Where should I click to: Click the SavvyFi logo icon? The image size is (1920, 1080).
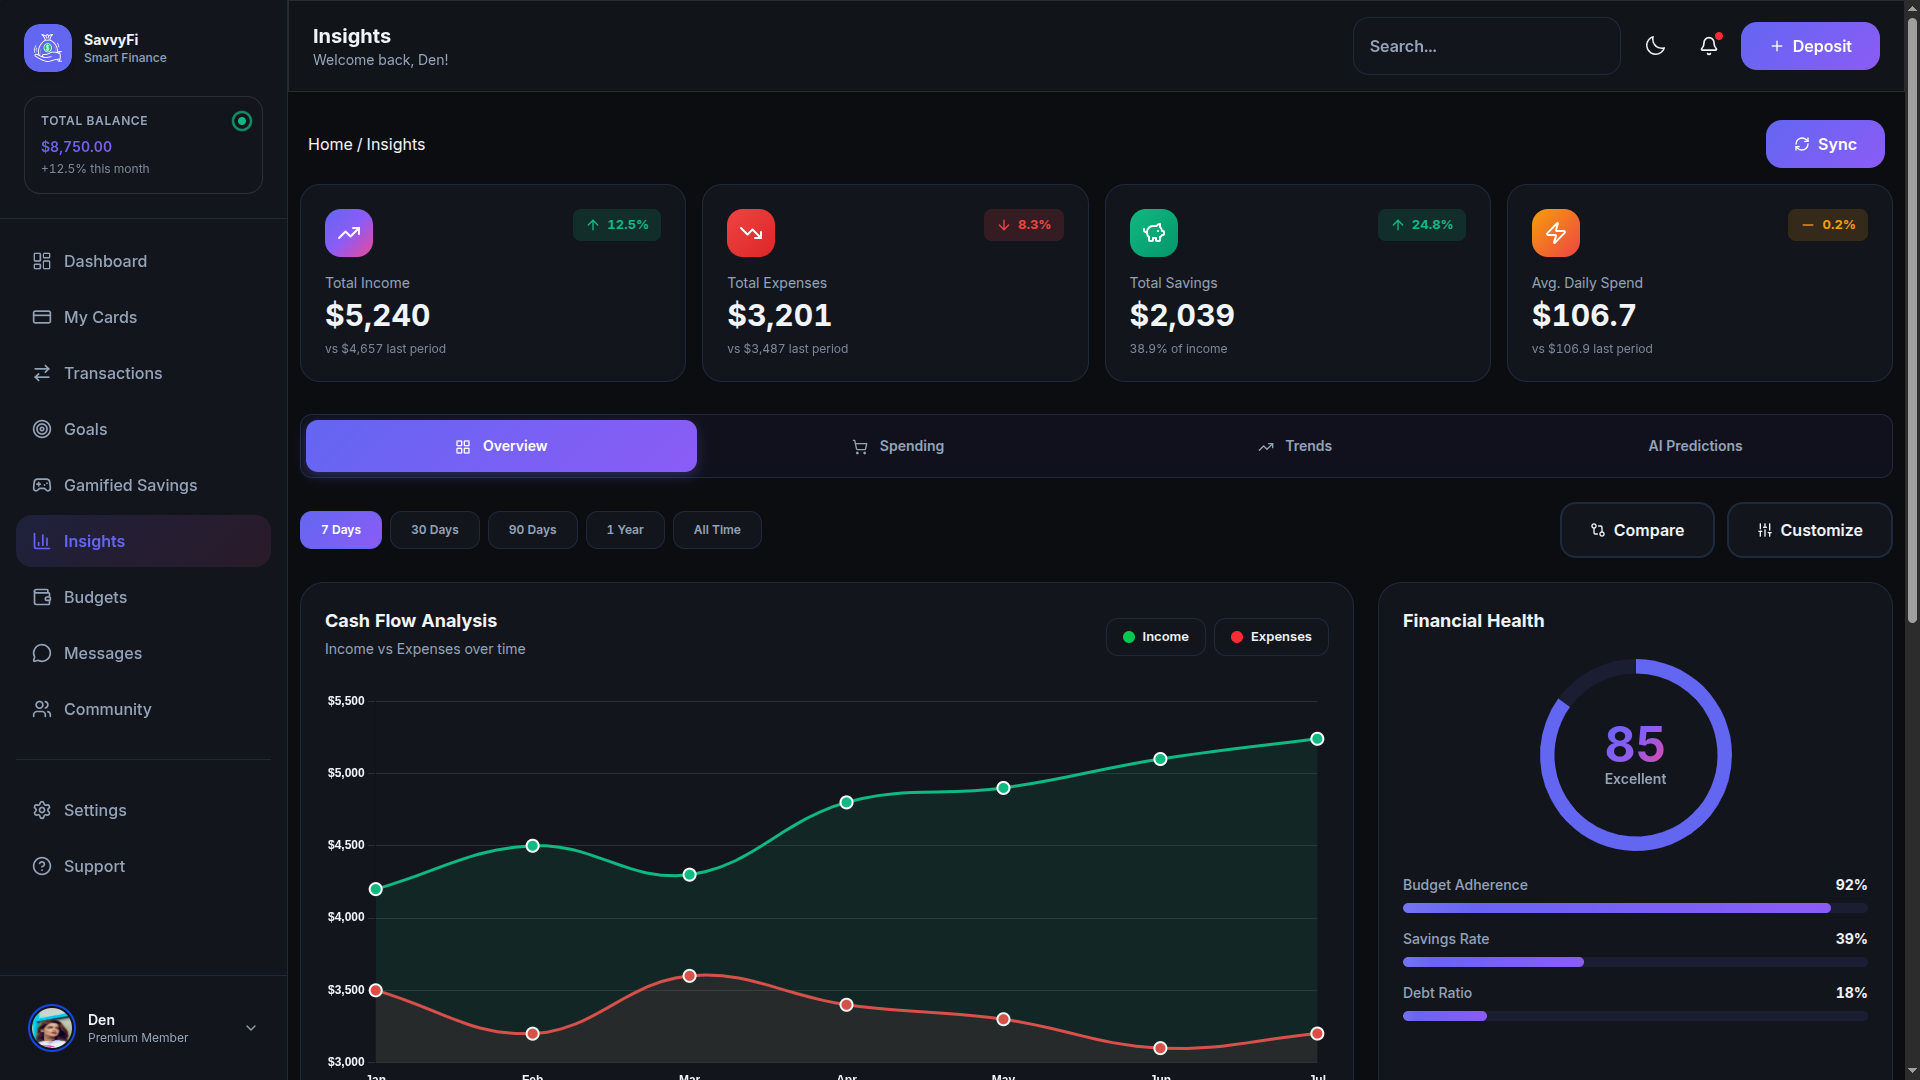point(48,48)
